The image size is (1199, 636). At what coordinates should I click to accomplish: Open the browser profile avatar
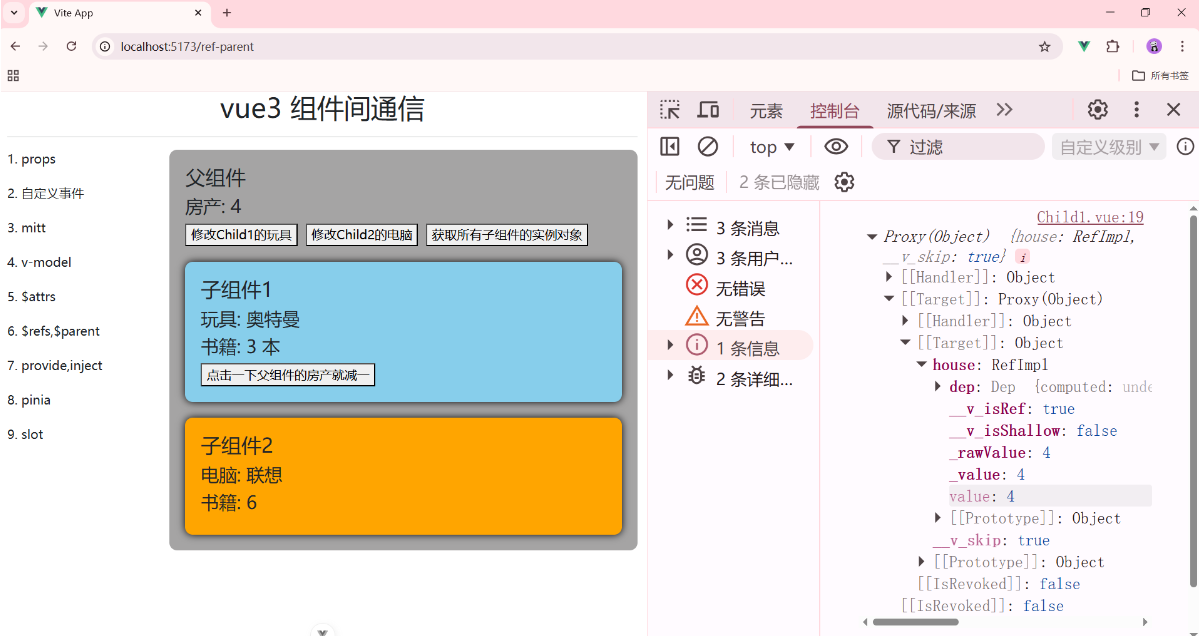point(1154,47)
